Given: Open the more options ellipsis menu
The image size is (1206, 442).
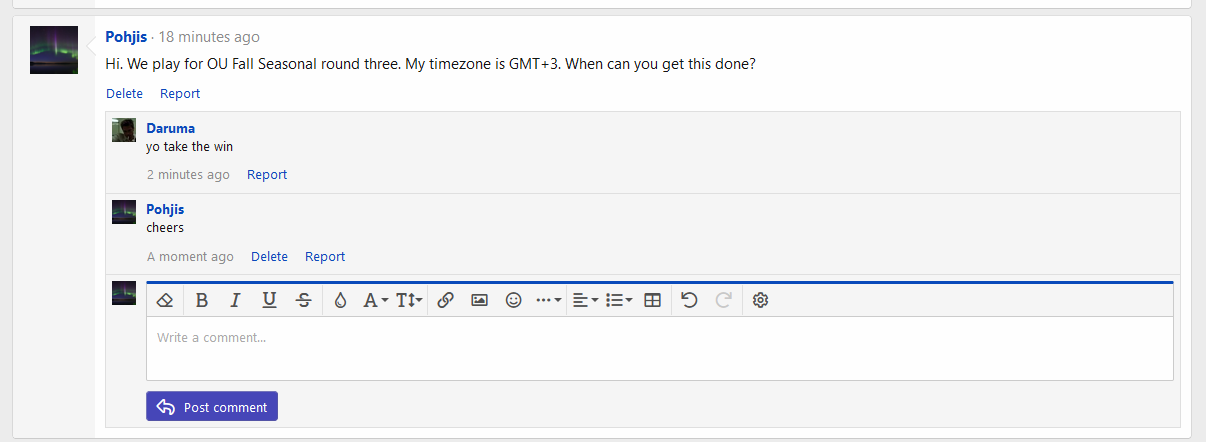Looking at the screenshot, I should point(548,300).
